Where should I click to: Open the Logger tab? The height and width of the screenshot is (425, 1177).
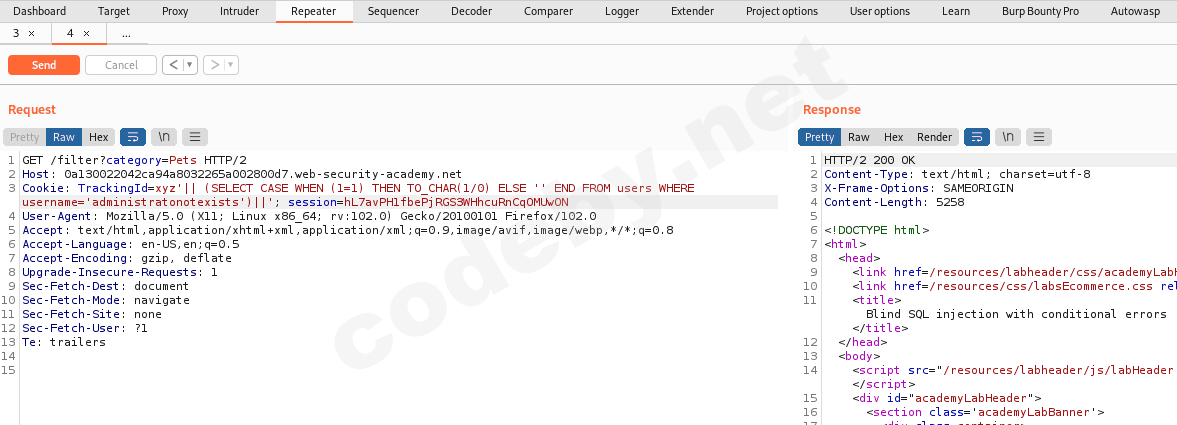(622, 11)
